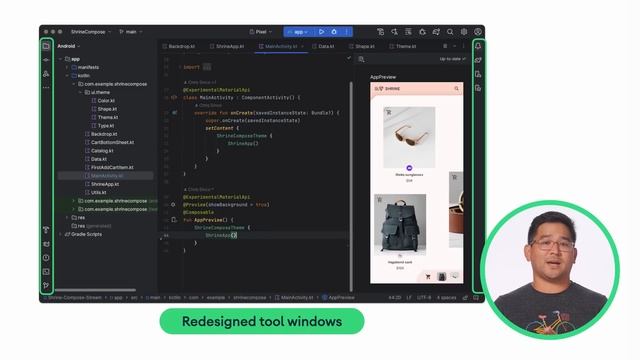Switch to the Data.kt tab
The height and width of the screenshot is (360, 640).
323,47
